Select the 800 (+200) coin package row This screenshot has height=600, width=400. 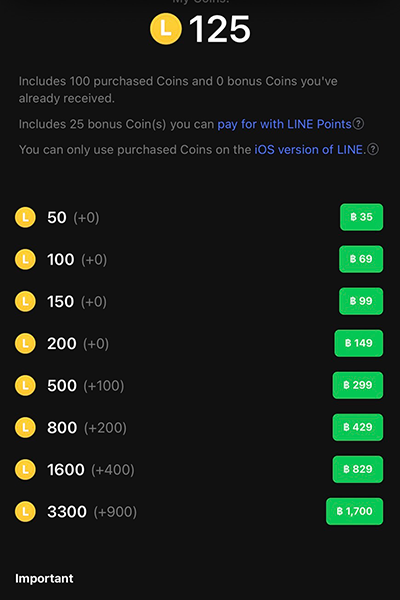199,427
